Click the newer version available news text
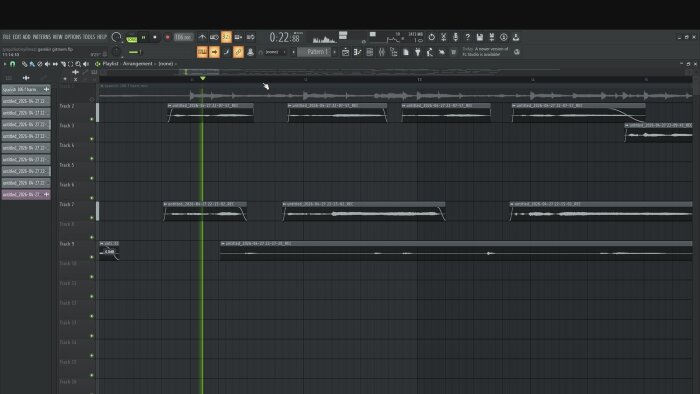 coord(485,51)
